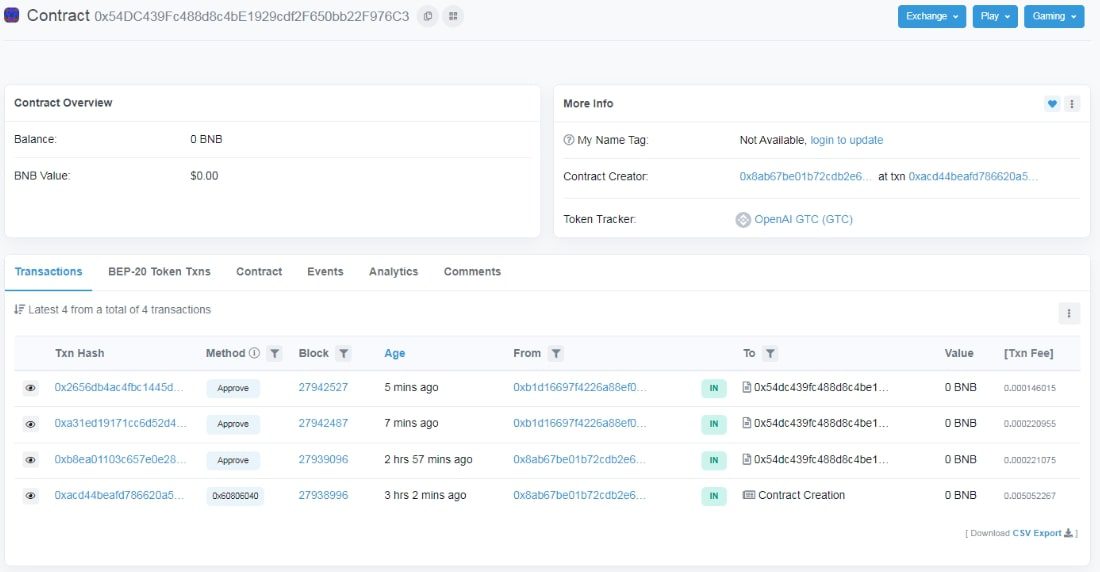
Task: Open the Play dropdown menu
Action: click(x=994, y=16)
